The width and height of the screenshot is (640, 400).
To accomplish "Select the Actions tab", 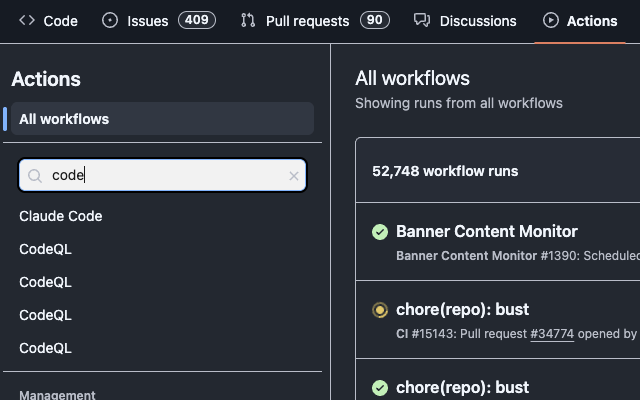I will (580, 21).
